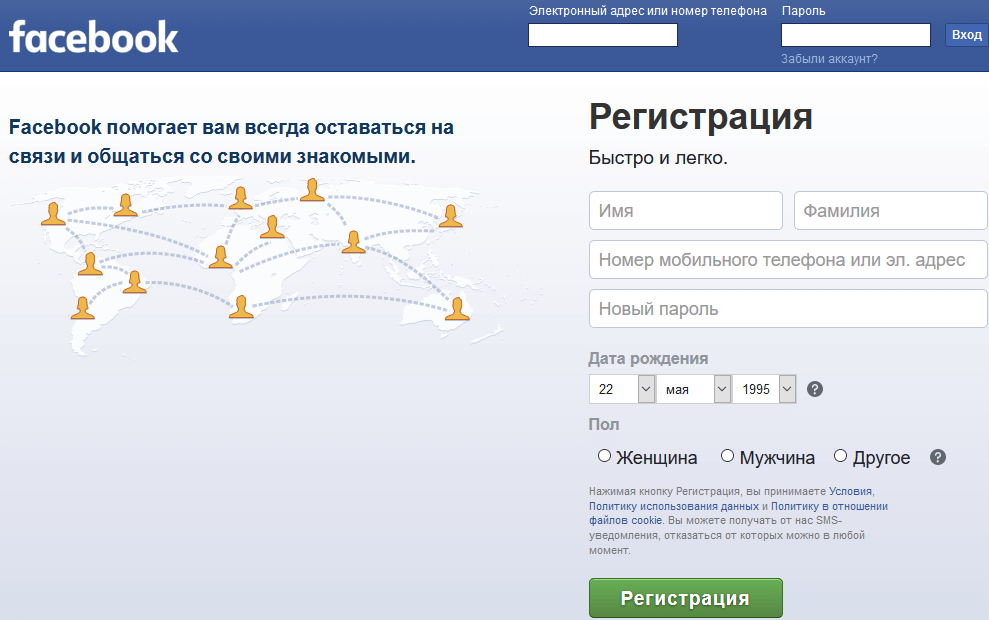Select the Другое radio button
Image resolution: width=989 pixels, height=620 pixels.
[840, 455]
